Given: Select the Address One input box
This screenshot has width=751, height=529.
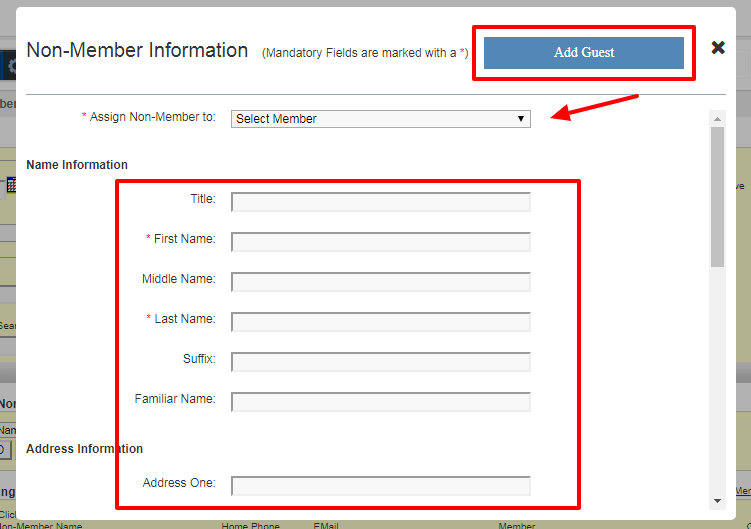Looking at the screenshot, I should tap(381, 486).
